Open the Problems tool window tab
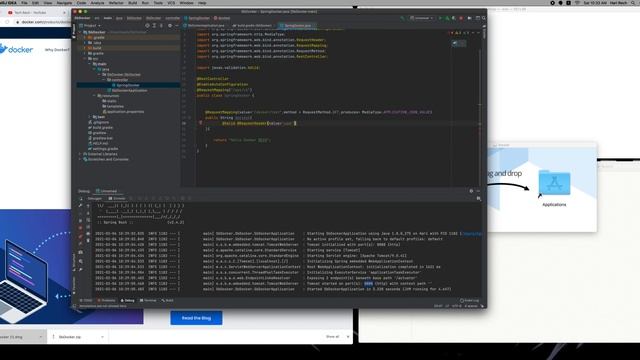 pyautogui.click(x=107, y=300)
